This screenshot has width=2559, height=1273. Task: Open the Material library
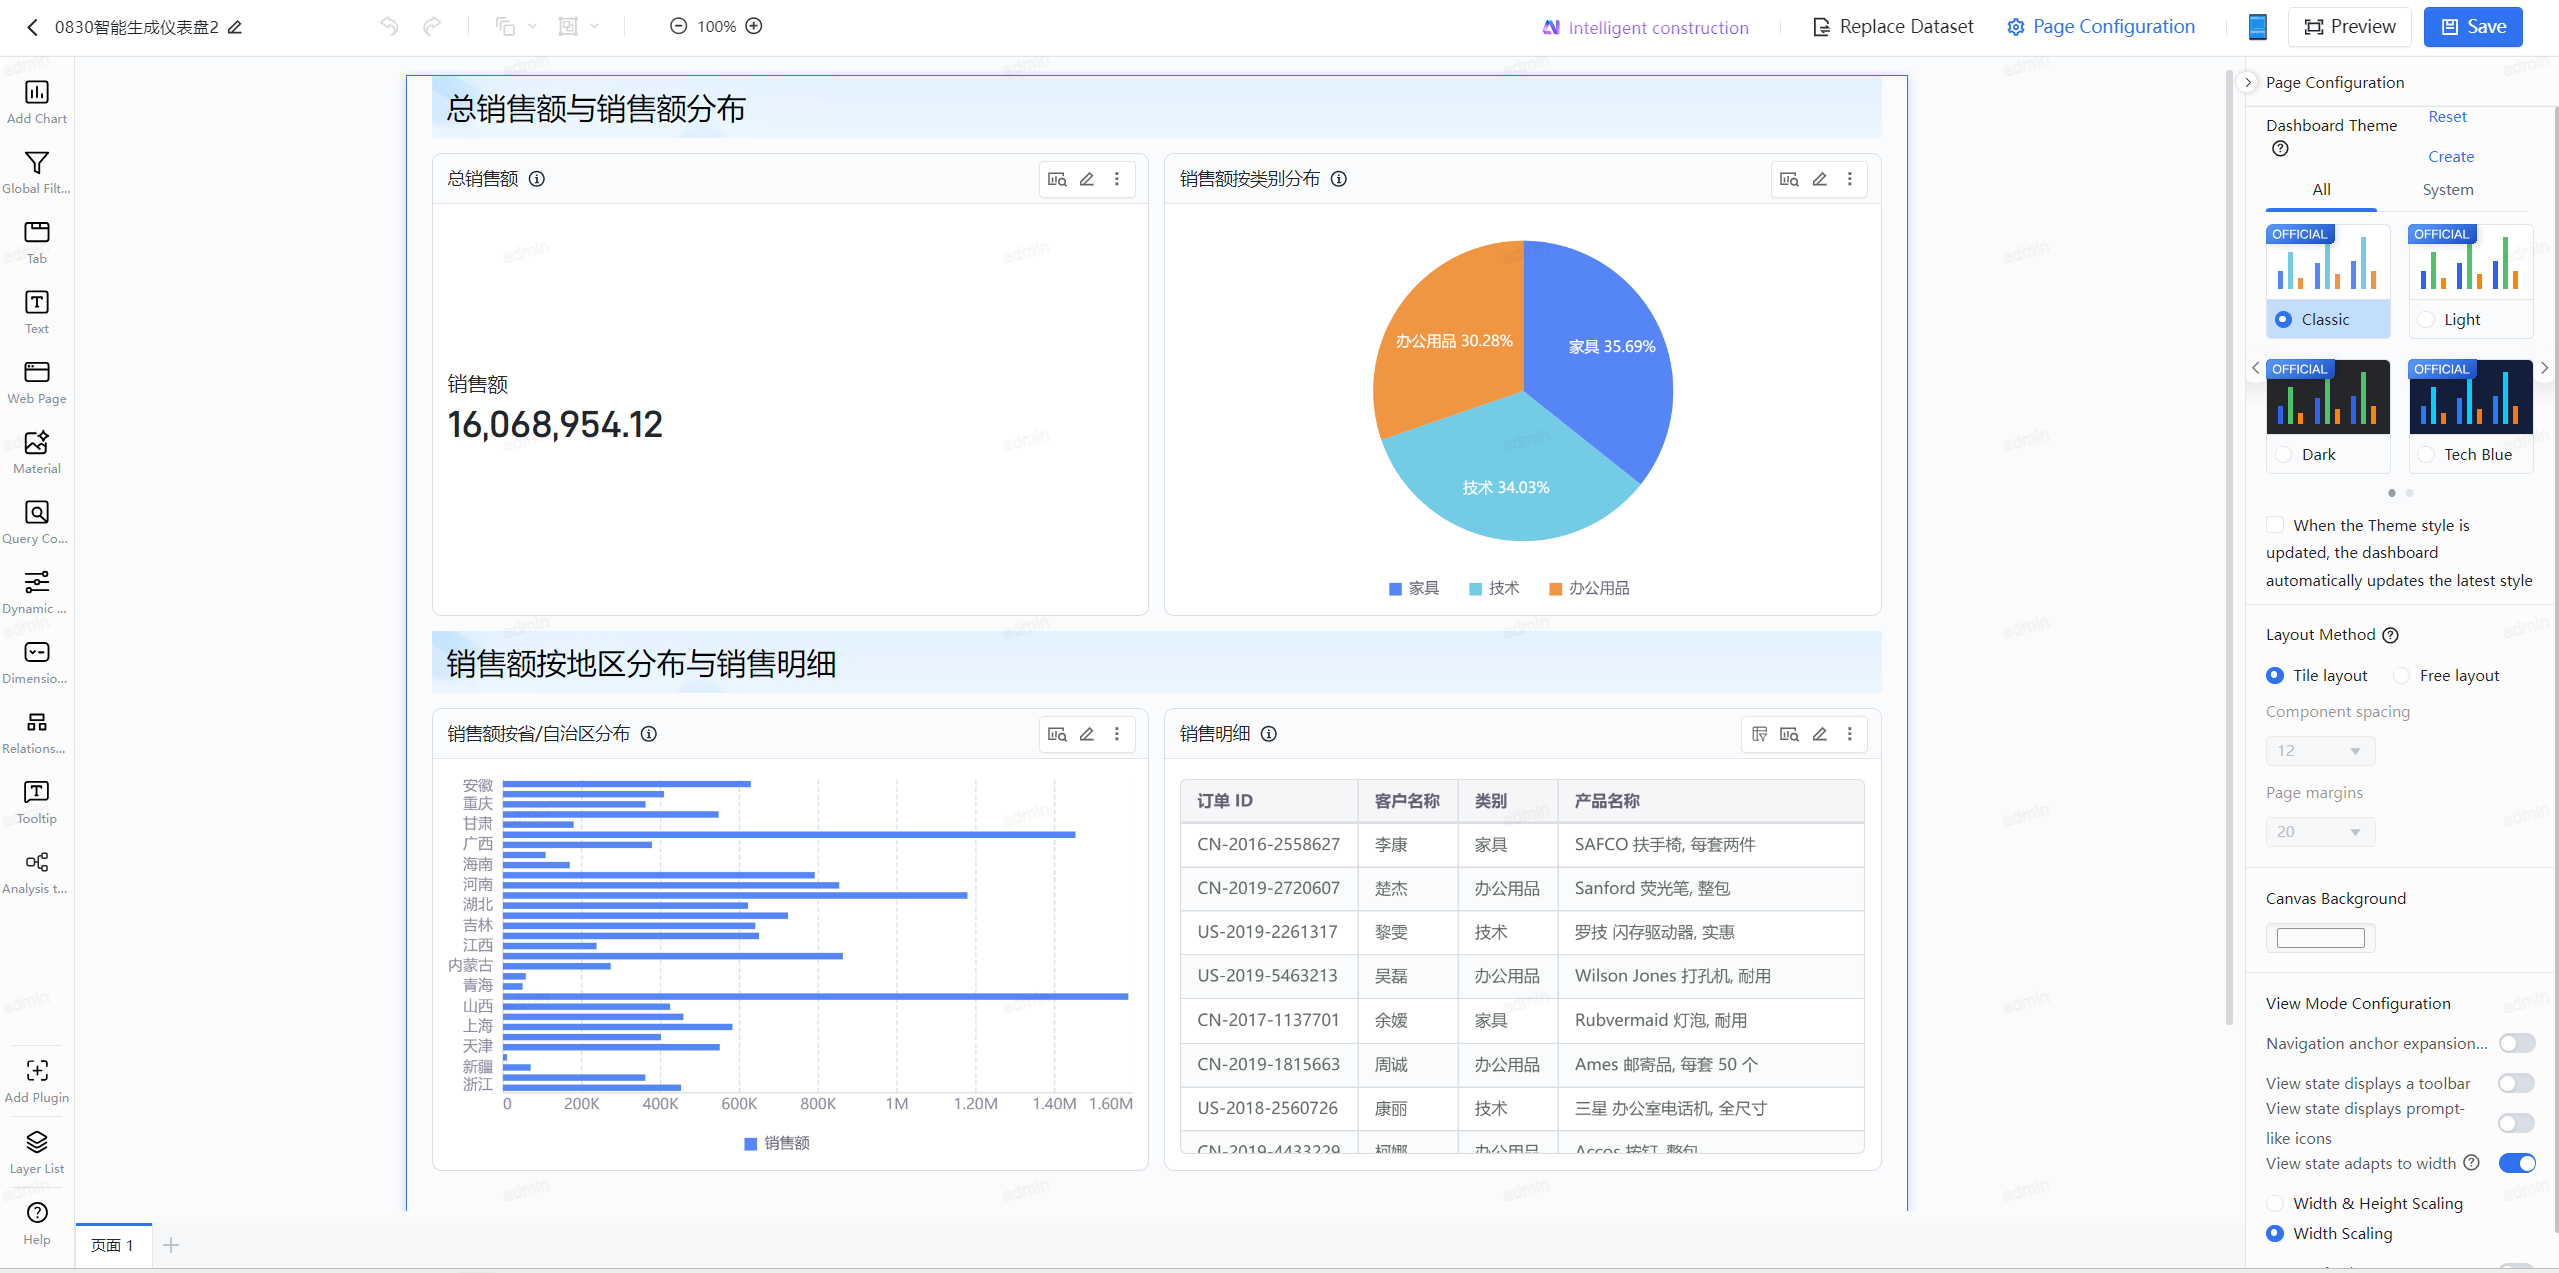tap(37, 453)
